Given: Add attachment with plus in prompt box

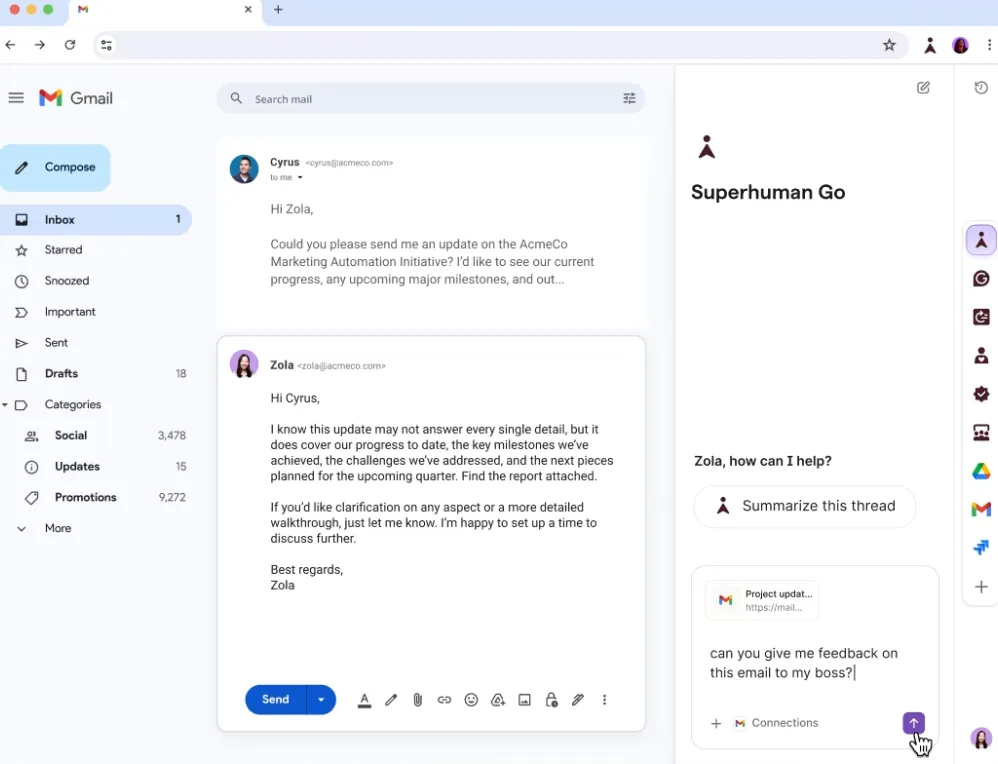Looking at the screenshot, I should click(716, 724).
